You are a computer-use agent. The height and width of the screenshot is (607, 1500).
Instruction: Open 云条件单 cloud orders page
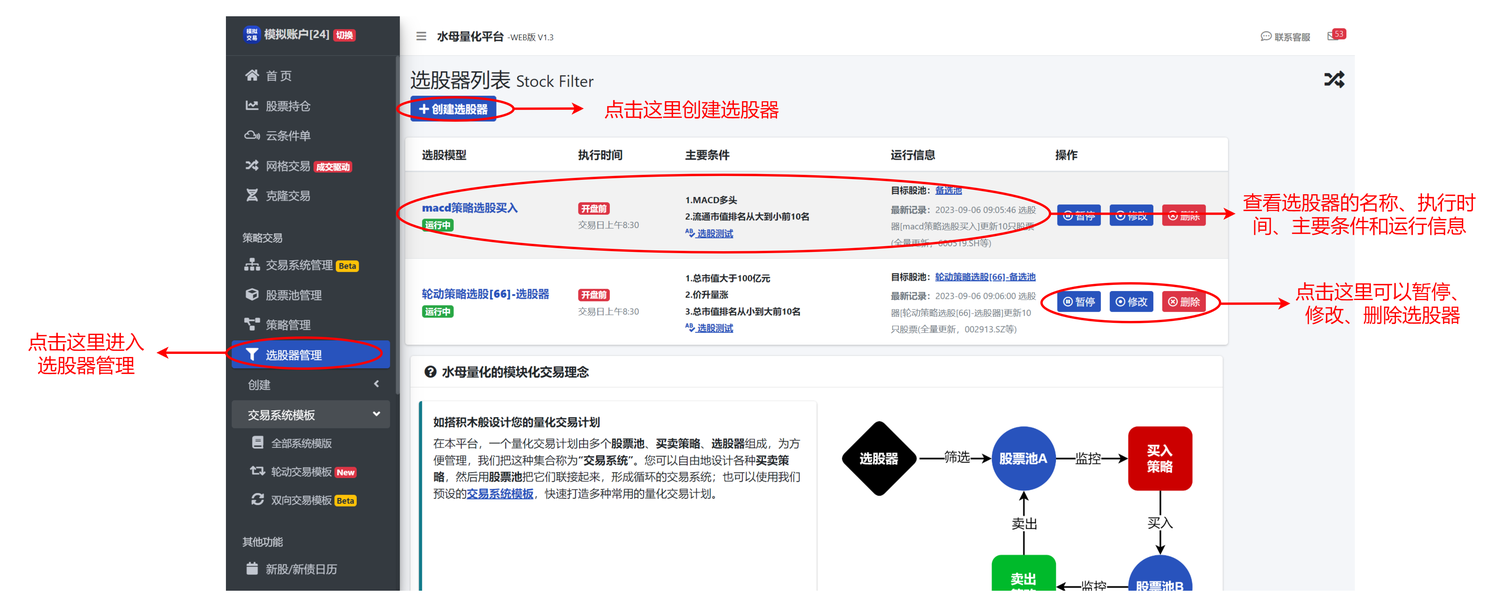click(287, 136)
